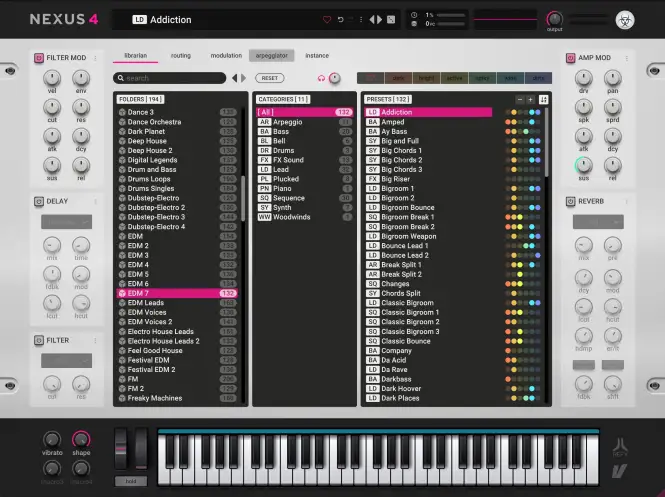This screenshot has height=497, width=665.
Task: Toggle lower right eye visibility button
Action: pyautogui.click(x=655, y=385)
